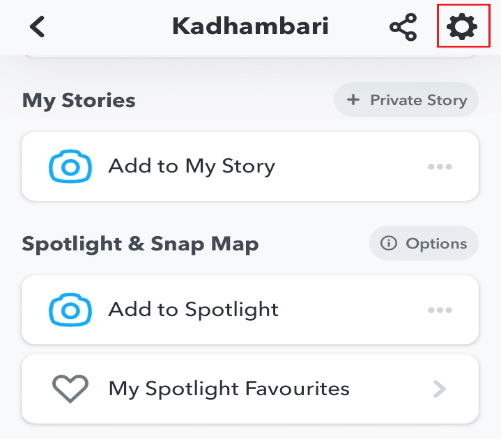501x439 pixels.
Task: Tap the Private Story label text
Action: [419, 100]
